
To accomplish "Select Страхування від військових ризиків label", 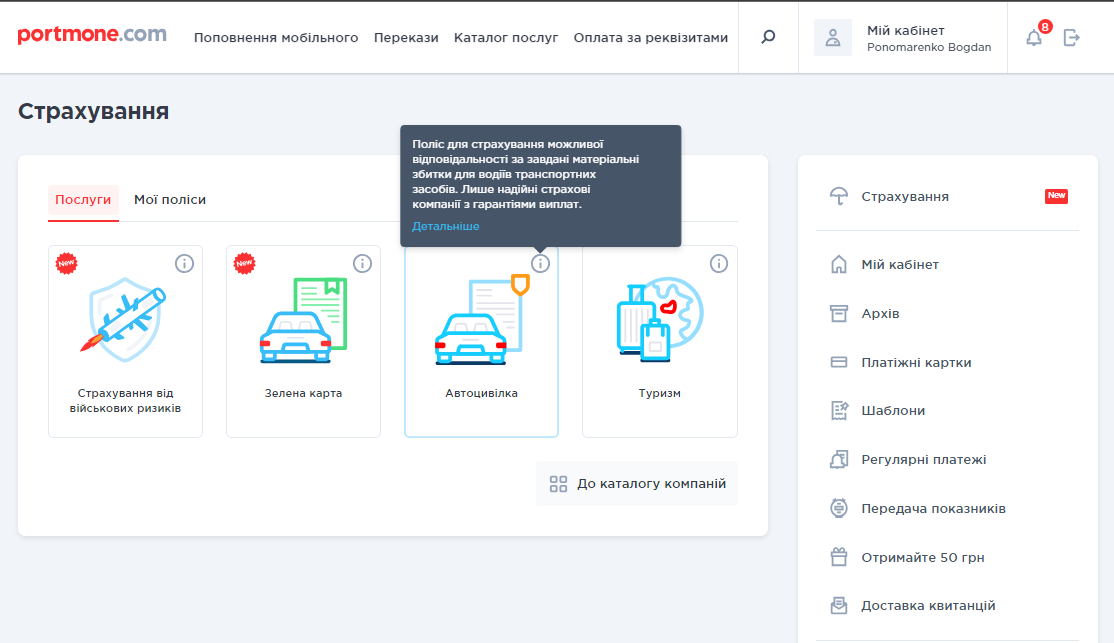I will pos(125,401).
